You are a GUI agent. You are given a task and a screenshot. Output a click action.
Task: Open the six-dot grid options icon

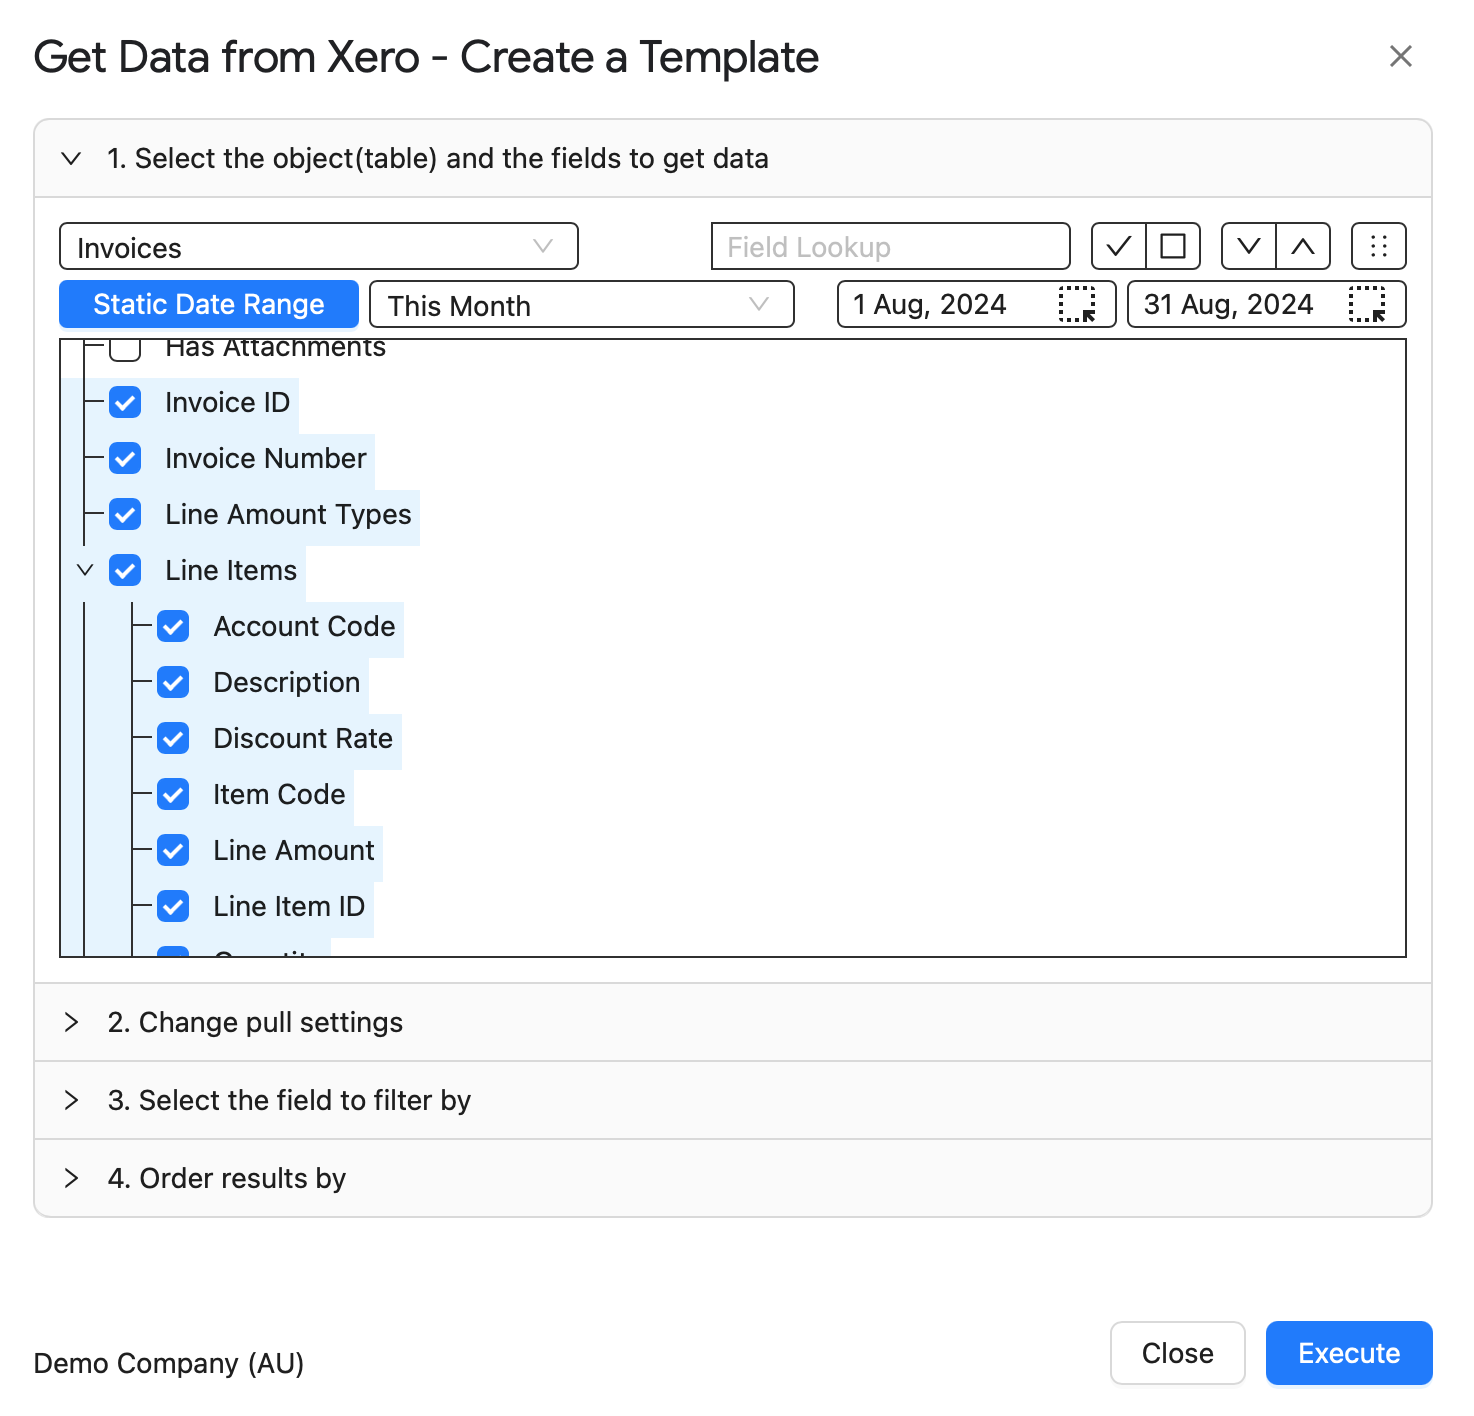[1379, 246]
